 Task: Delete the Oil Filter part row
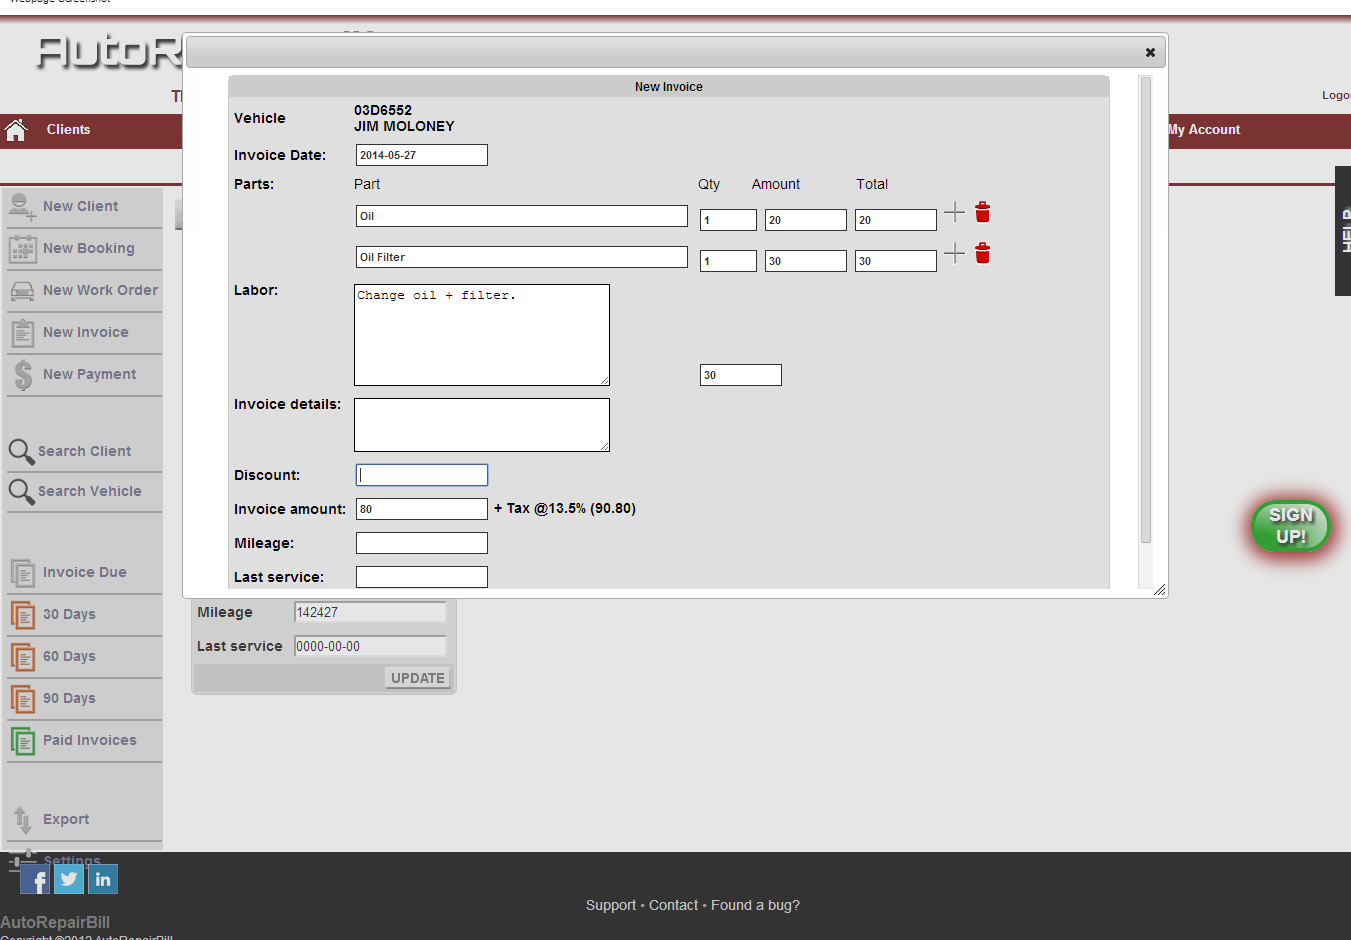(982, 253)
